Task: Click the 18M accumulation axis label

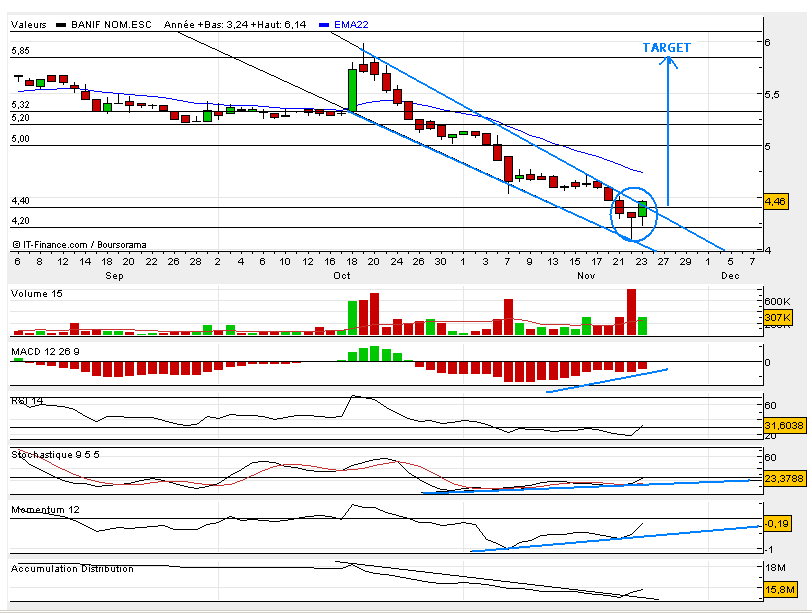Action: click(775, 567)
